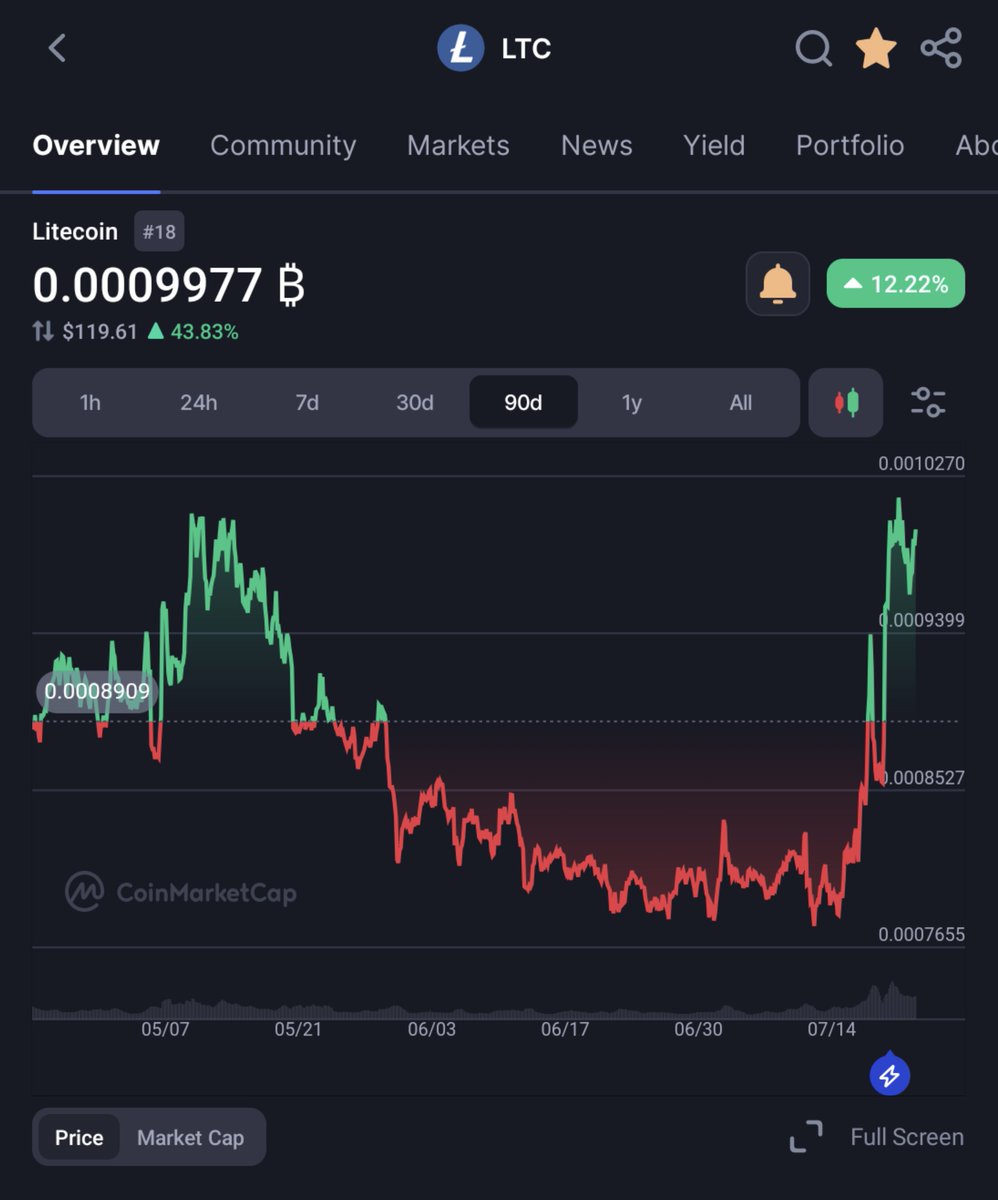Tap the LTC title text
This screenshot has width=998, height=1200.
coord(526,48)
